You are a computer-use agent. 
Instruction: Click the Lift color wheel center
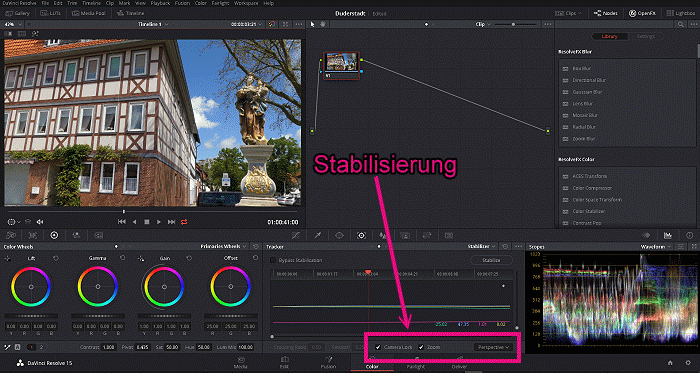[31, 287]
